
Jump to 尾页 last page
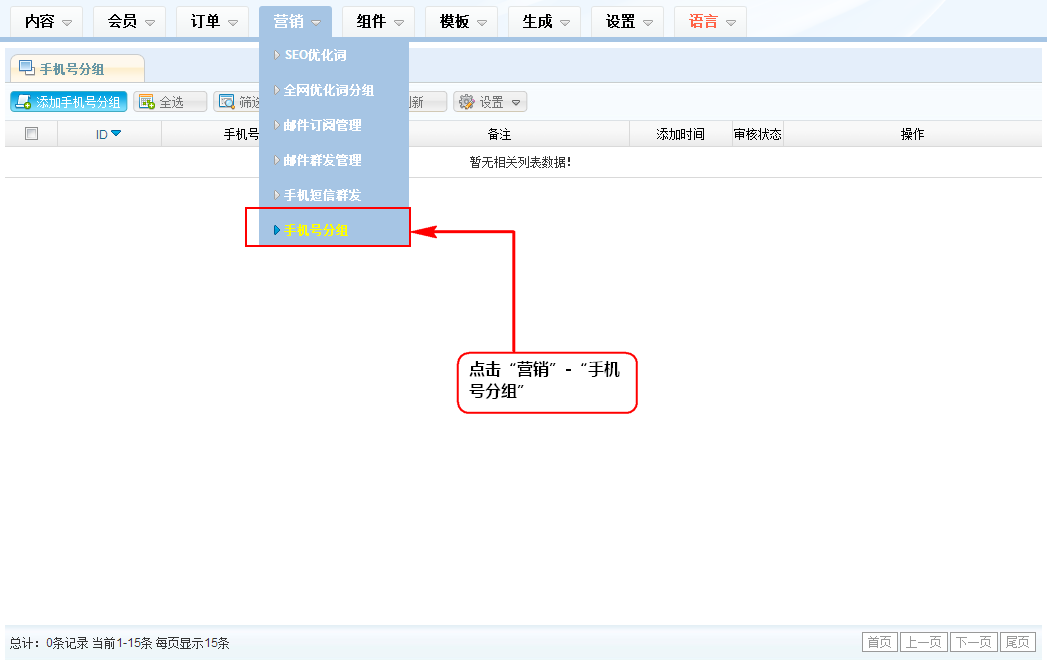(x=1017, y=642)
